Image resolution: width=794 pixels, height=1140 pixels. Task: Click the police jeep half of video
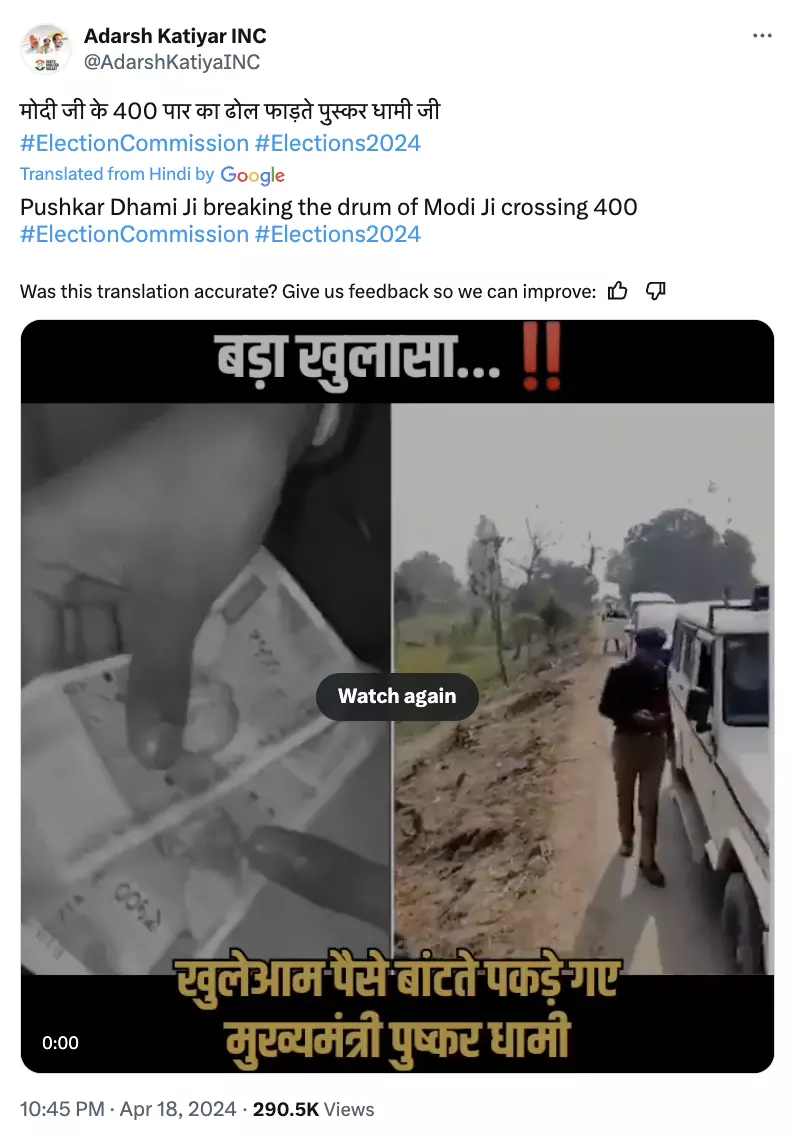[x=583, y=689]
